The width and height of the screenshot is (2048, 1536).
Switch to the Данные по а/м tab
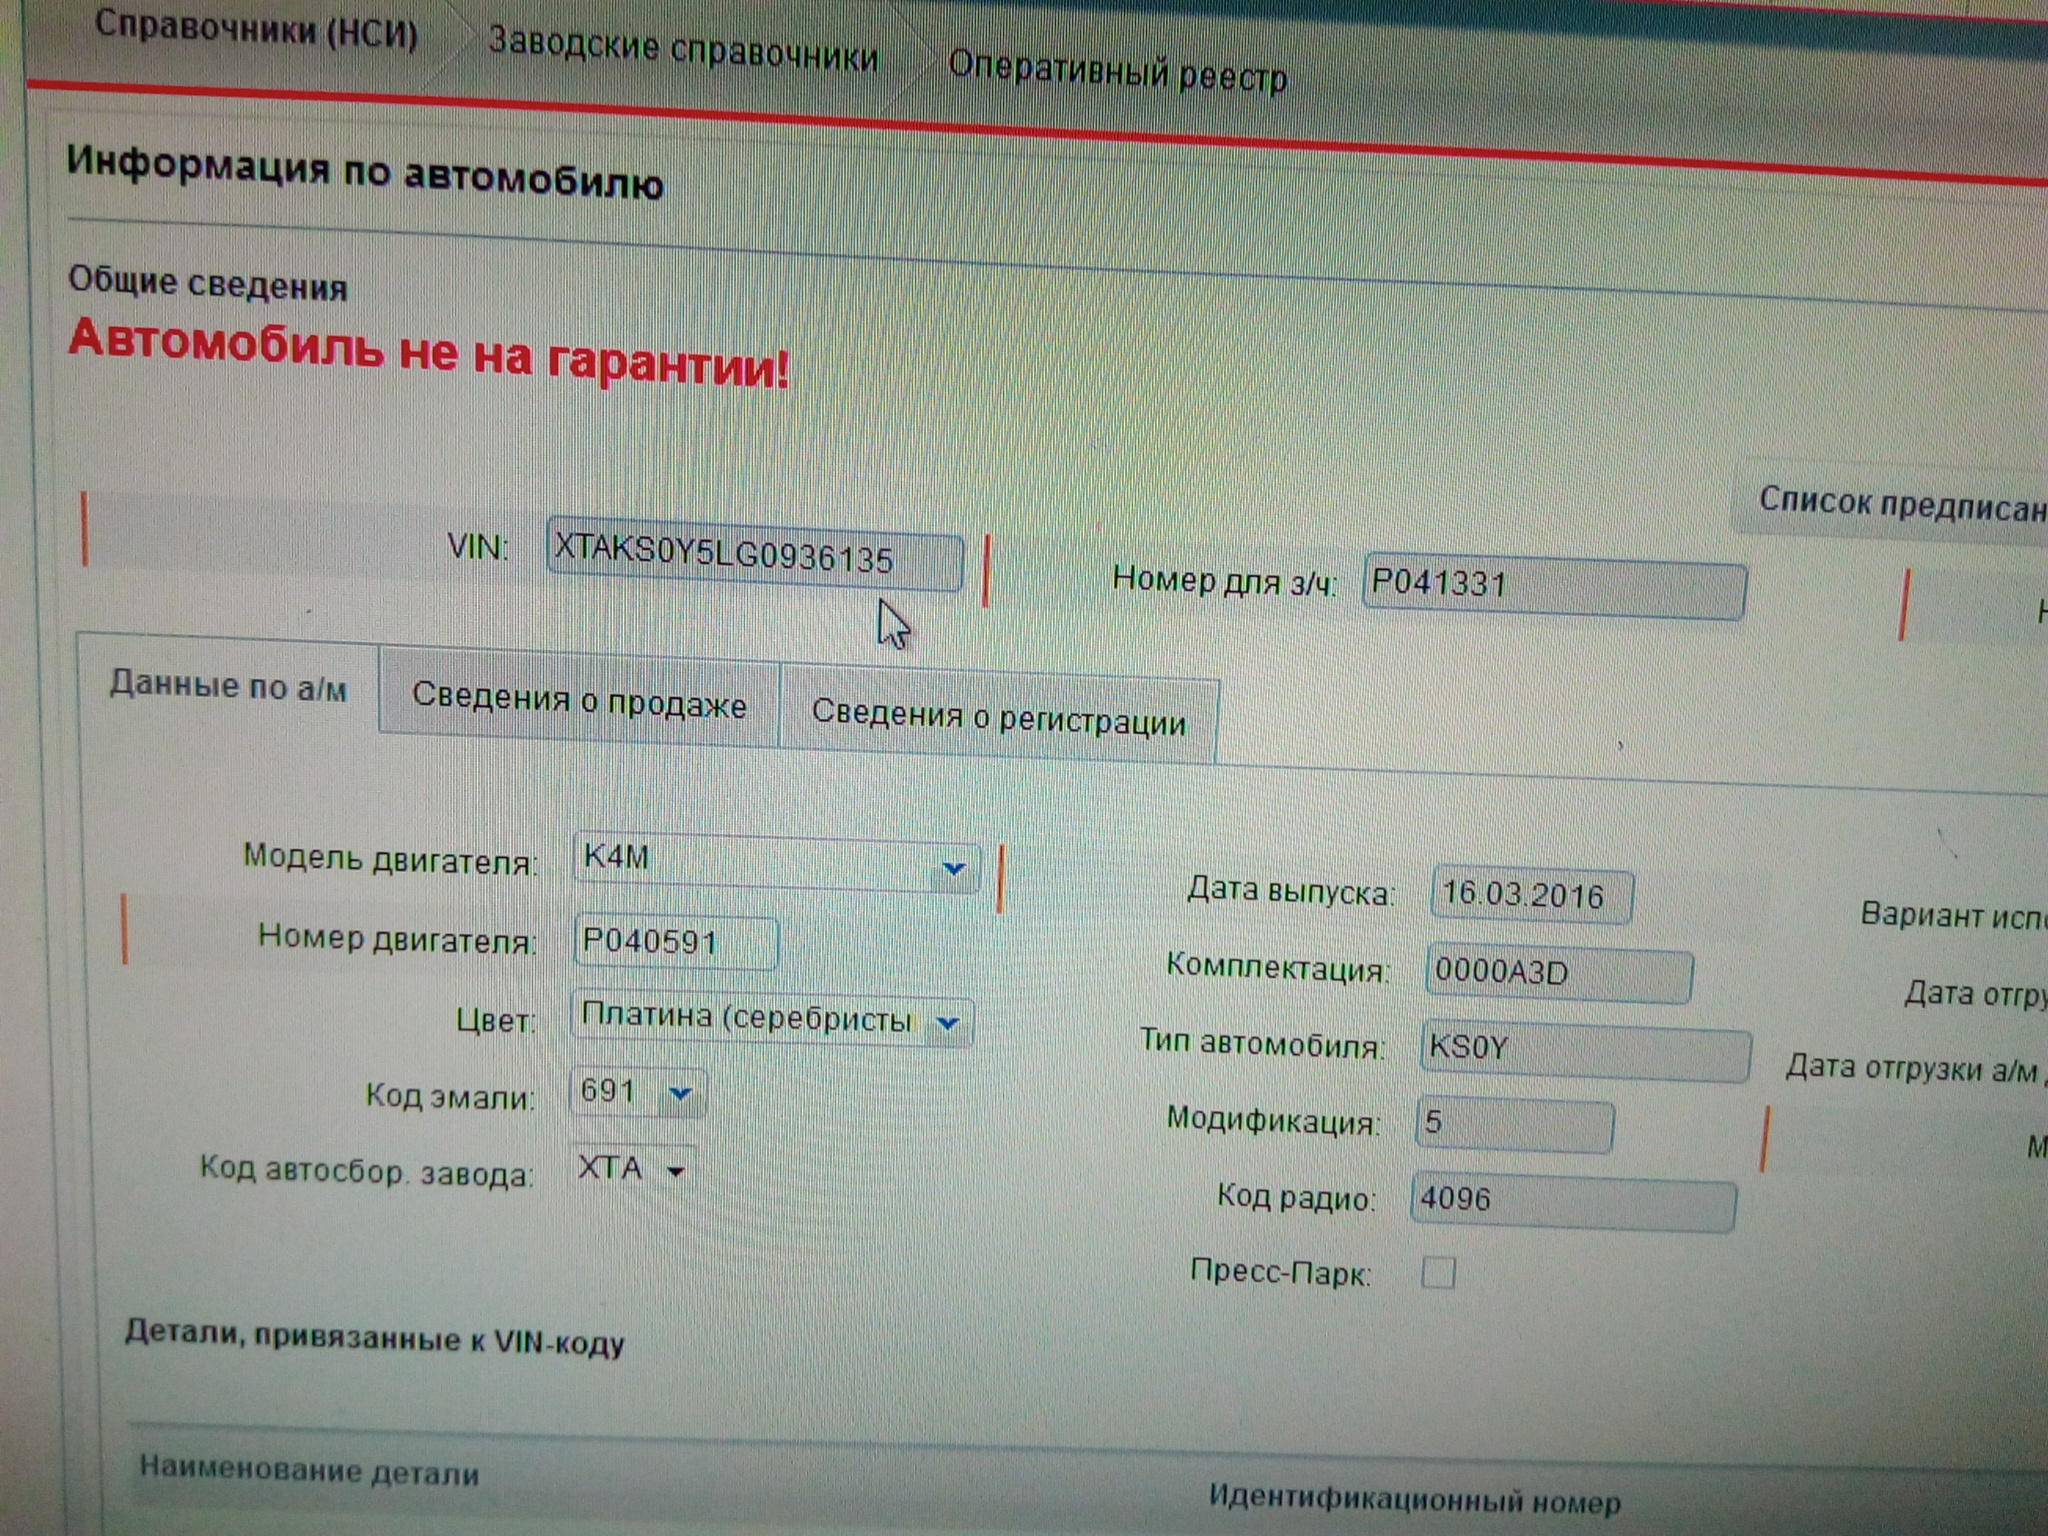click(x=228, y=687)
